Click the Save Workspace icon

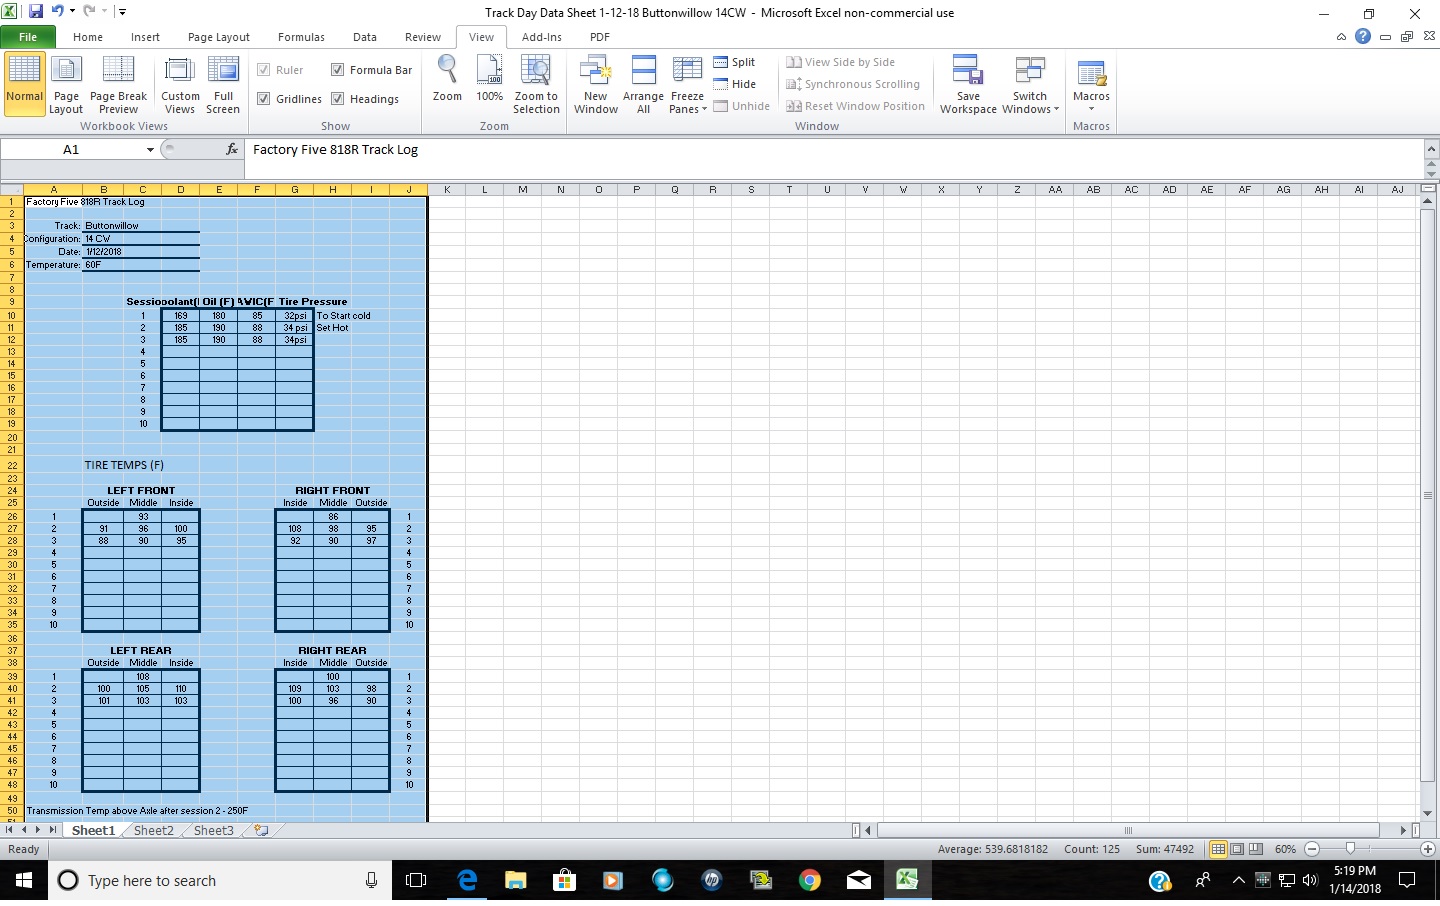(x=968, y=85)
